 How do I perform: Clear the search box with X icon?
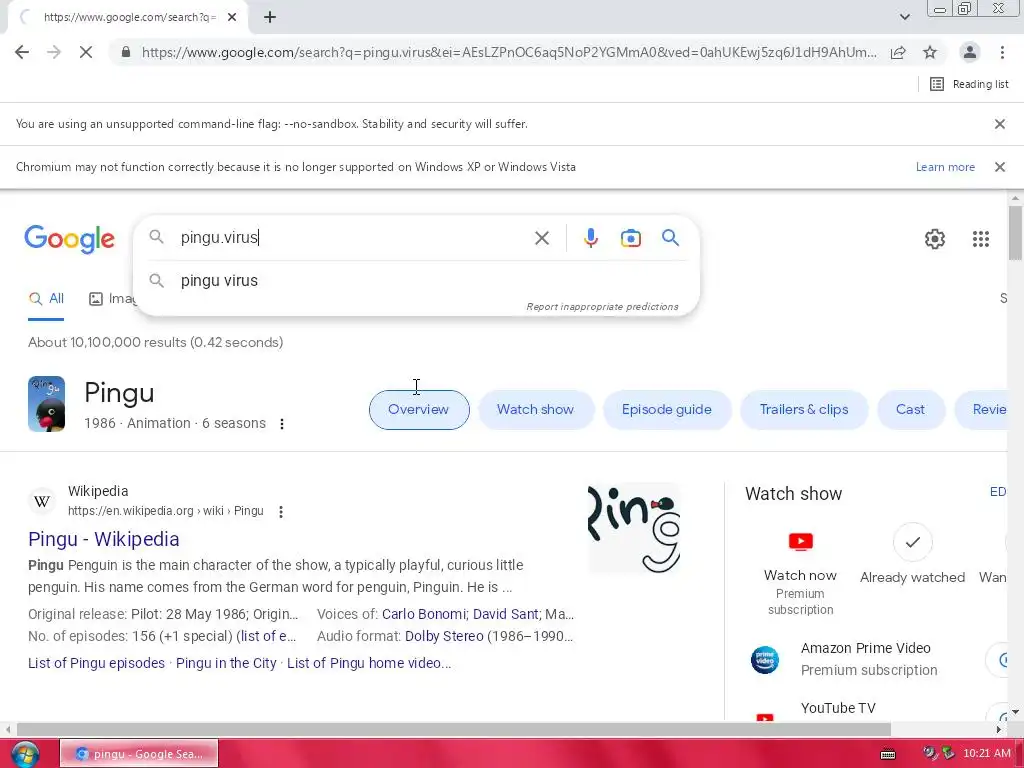(x=541, y=238)
